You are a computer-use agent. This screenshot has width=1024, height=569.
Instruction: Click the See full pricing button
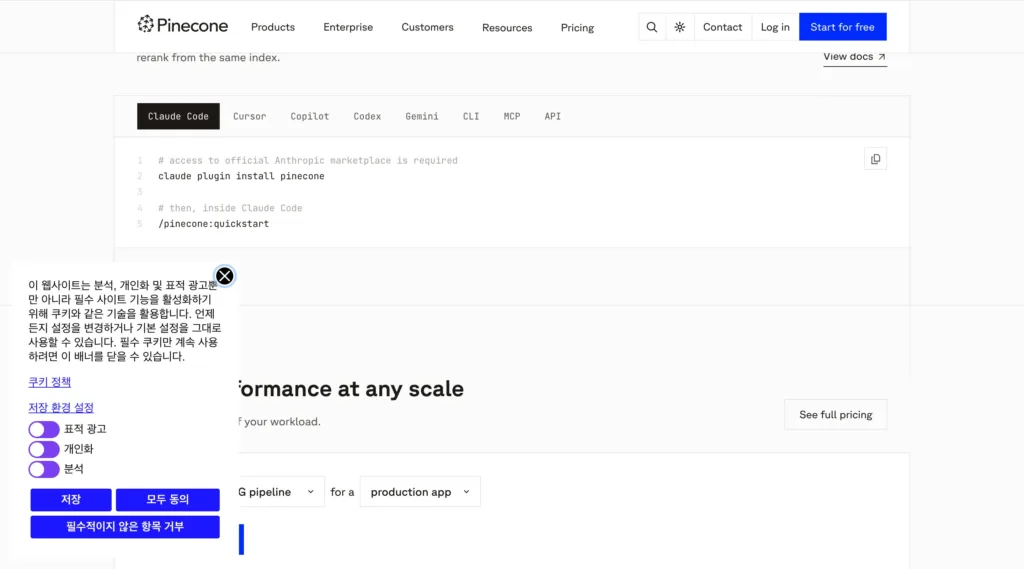pos(835,415)
